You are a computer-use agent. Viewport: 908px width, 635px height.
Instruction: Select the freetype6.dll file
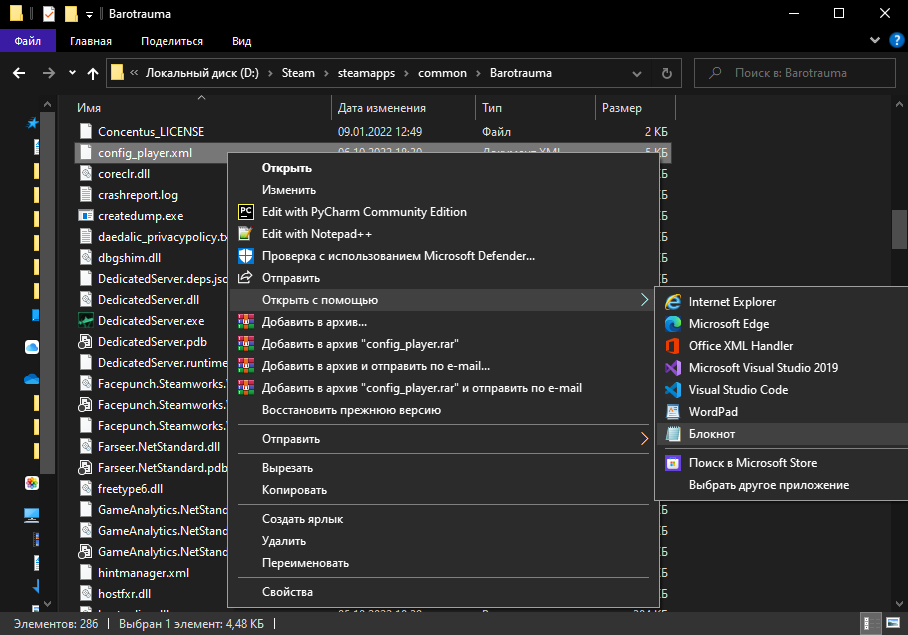click(130, 489)
